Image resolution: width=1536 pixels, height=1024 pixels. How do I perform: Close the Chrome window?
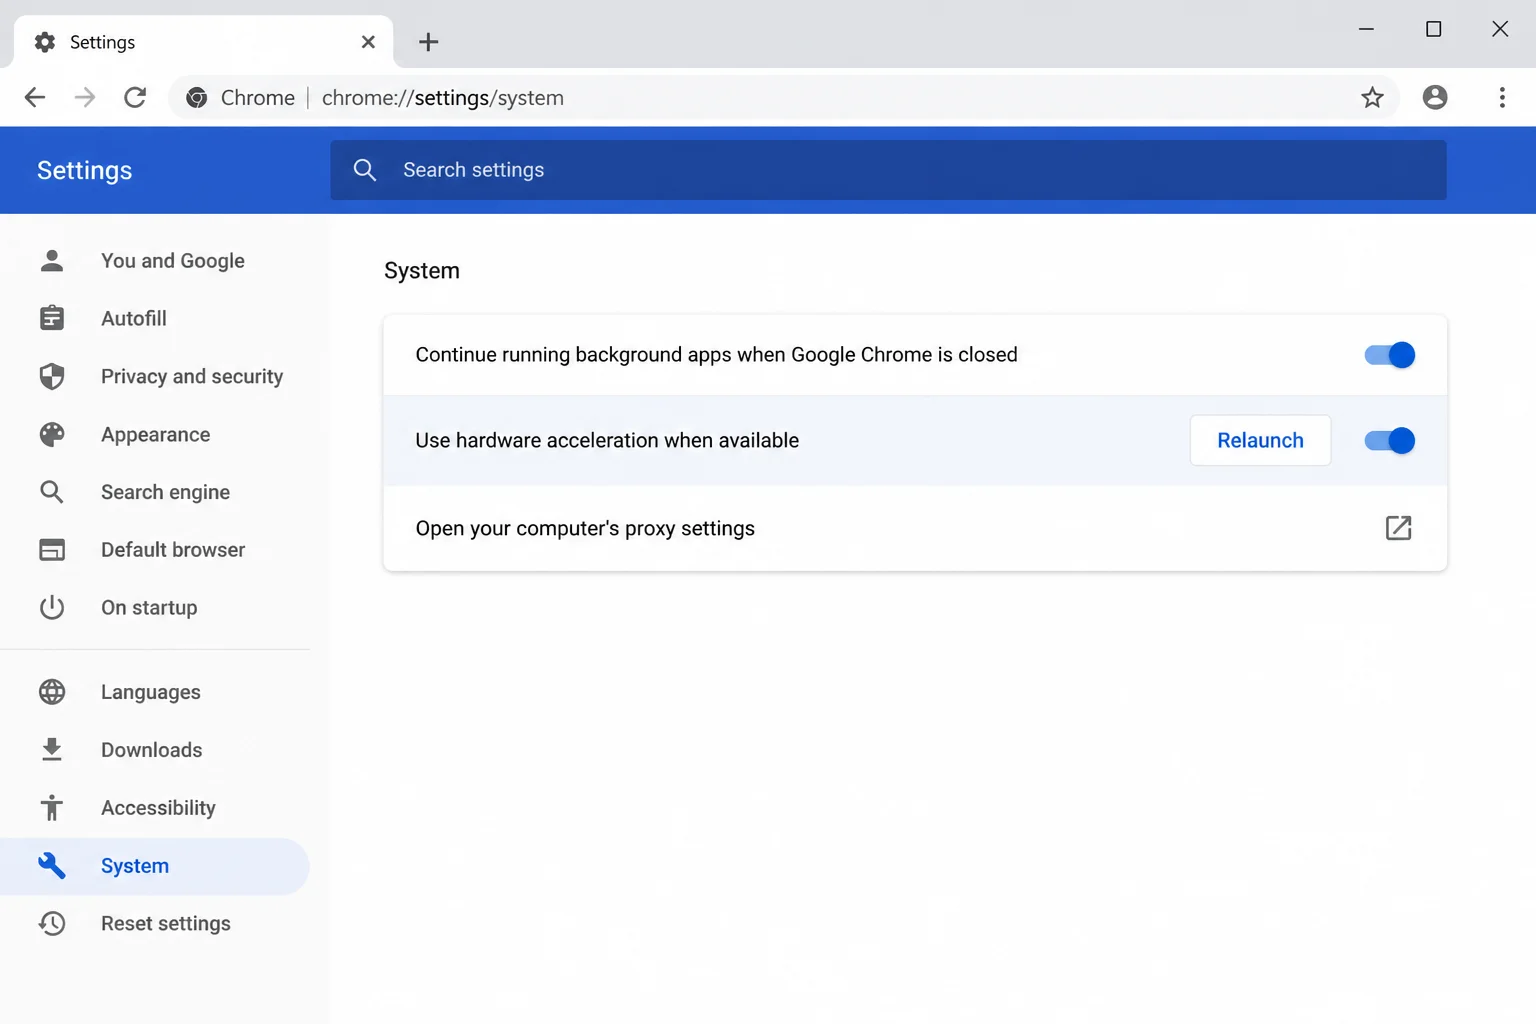[1500, 29]
